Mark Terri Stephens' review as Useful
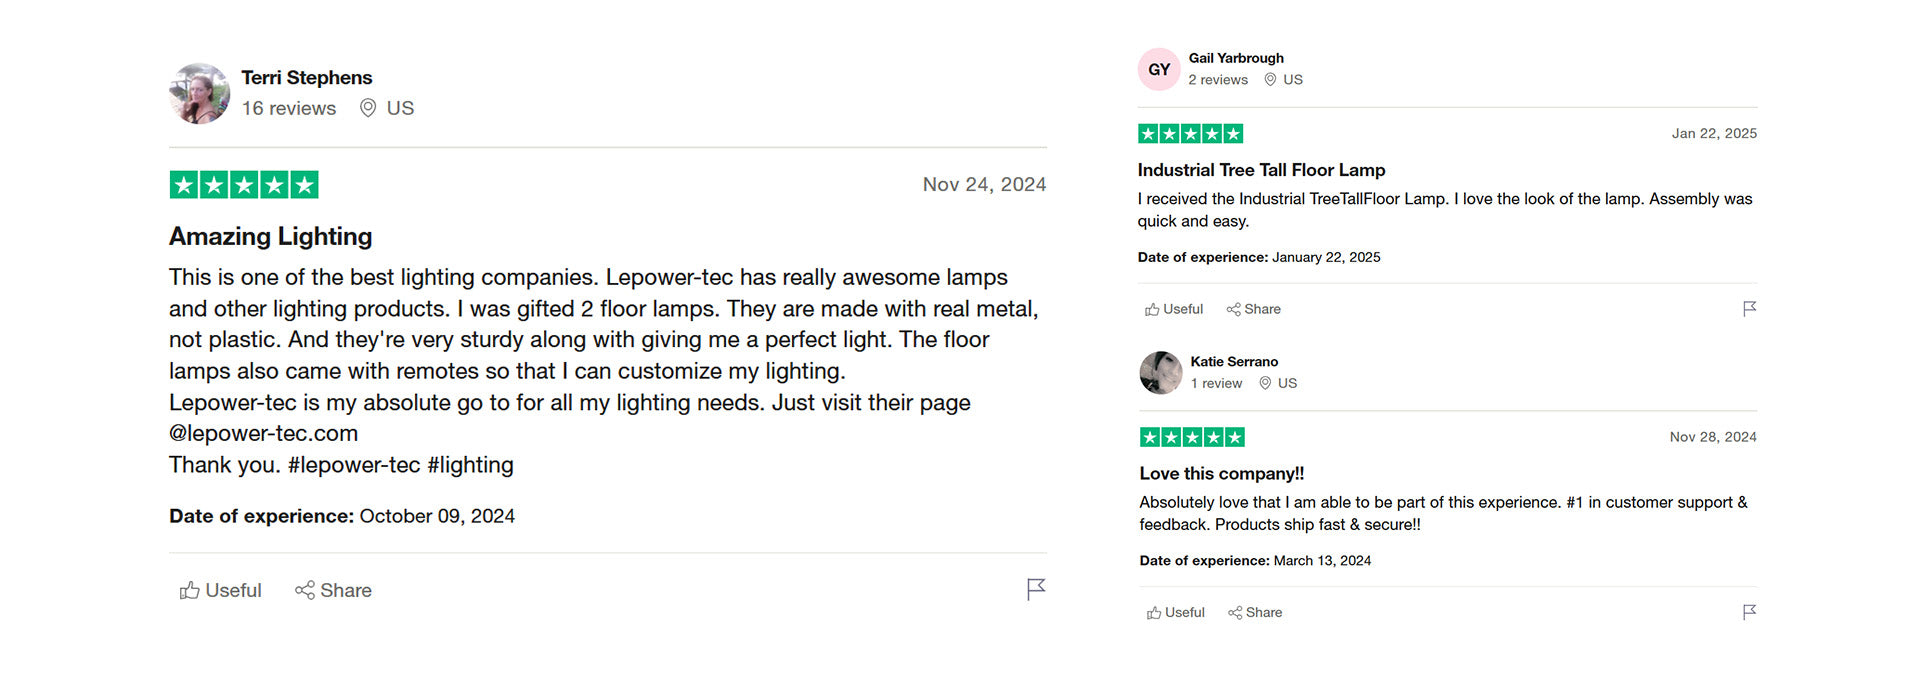The image size is (1920, 686). tap(221, 591)
